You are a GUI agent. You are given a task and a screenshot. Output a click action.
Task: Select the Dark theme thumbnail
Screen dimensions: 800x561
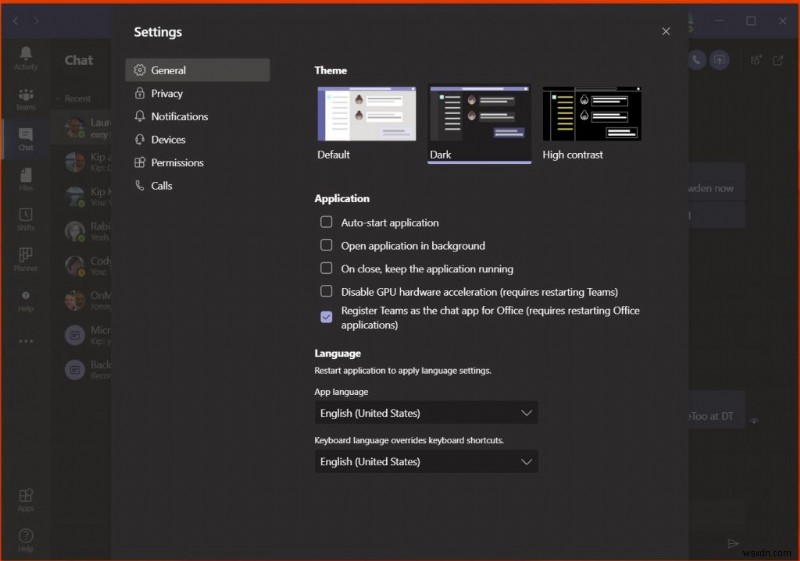pos(479,114)
